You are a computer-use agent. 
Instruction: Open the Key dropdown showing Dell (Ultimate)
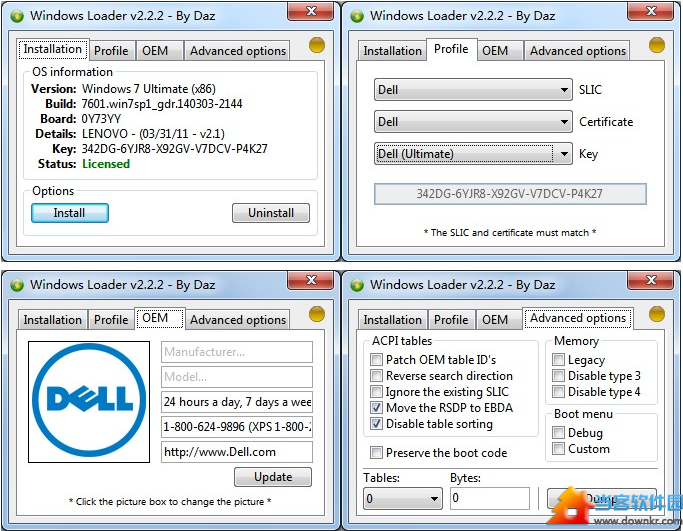click(x=473, y=154)
